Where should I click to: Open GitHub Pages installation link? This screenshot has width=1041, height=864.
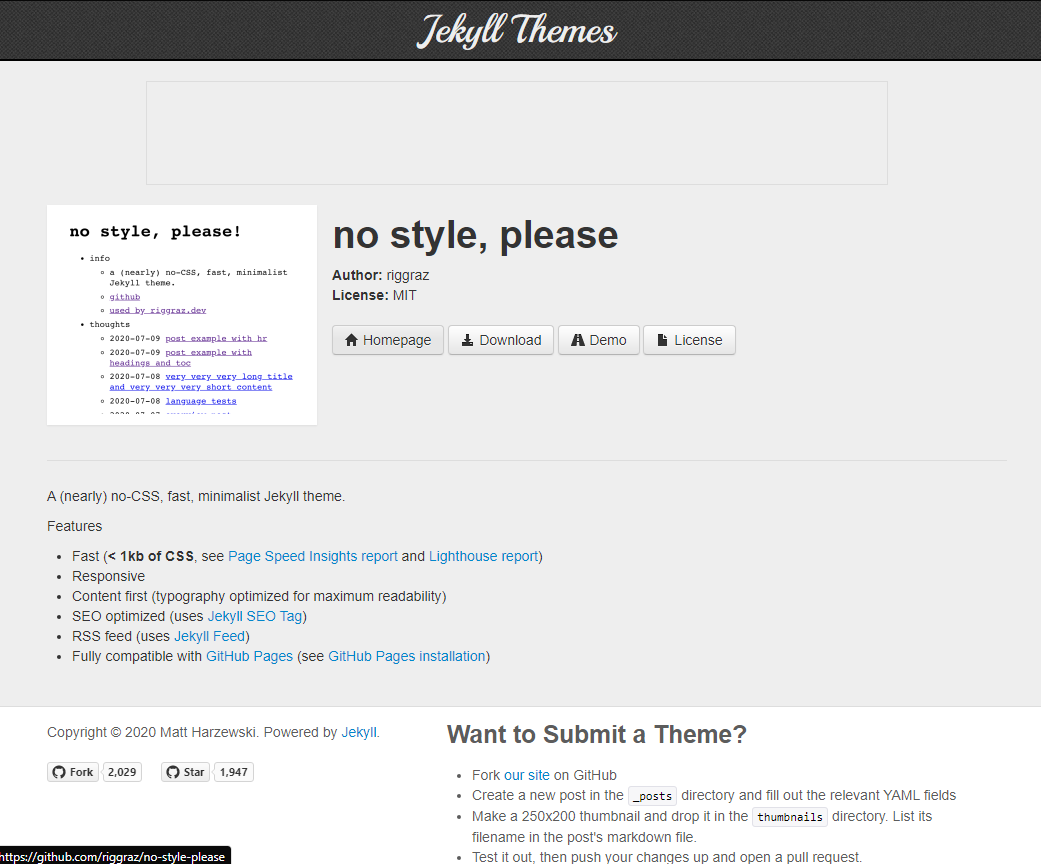point(407,656)
